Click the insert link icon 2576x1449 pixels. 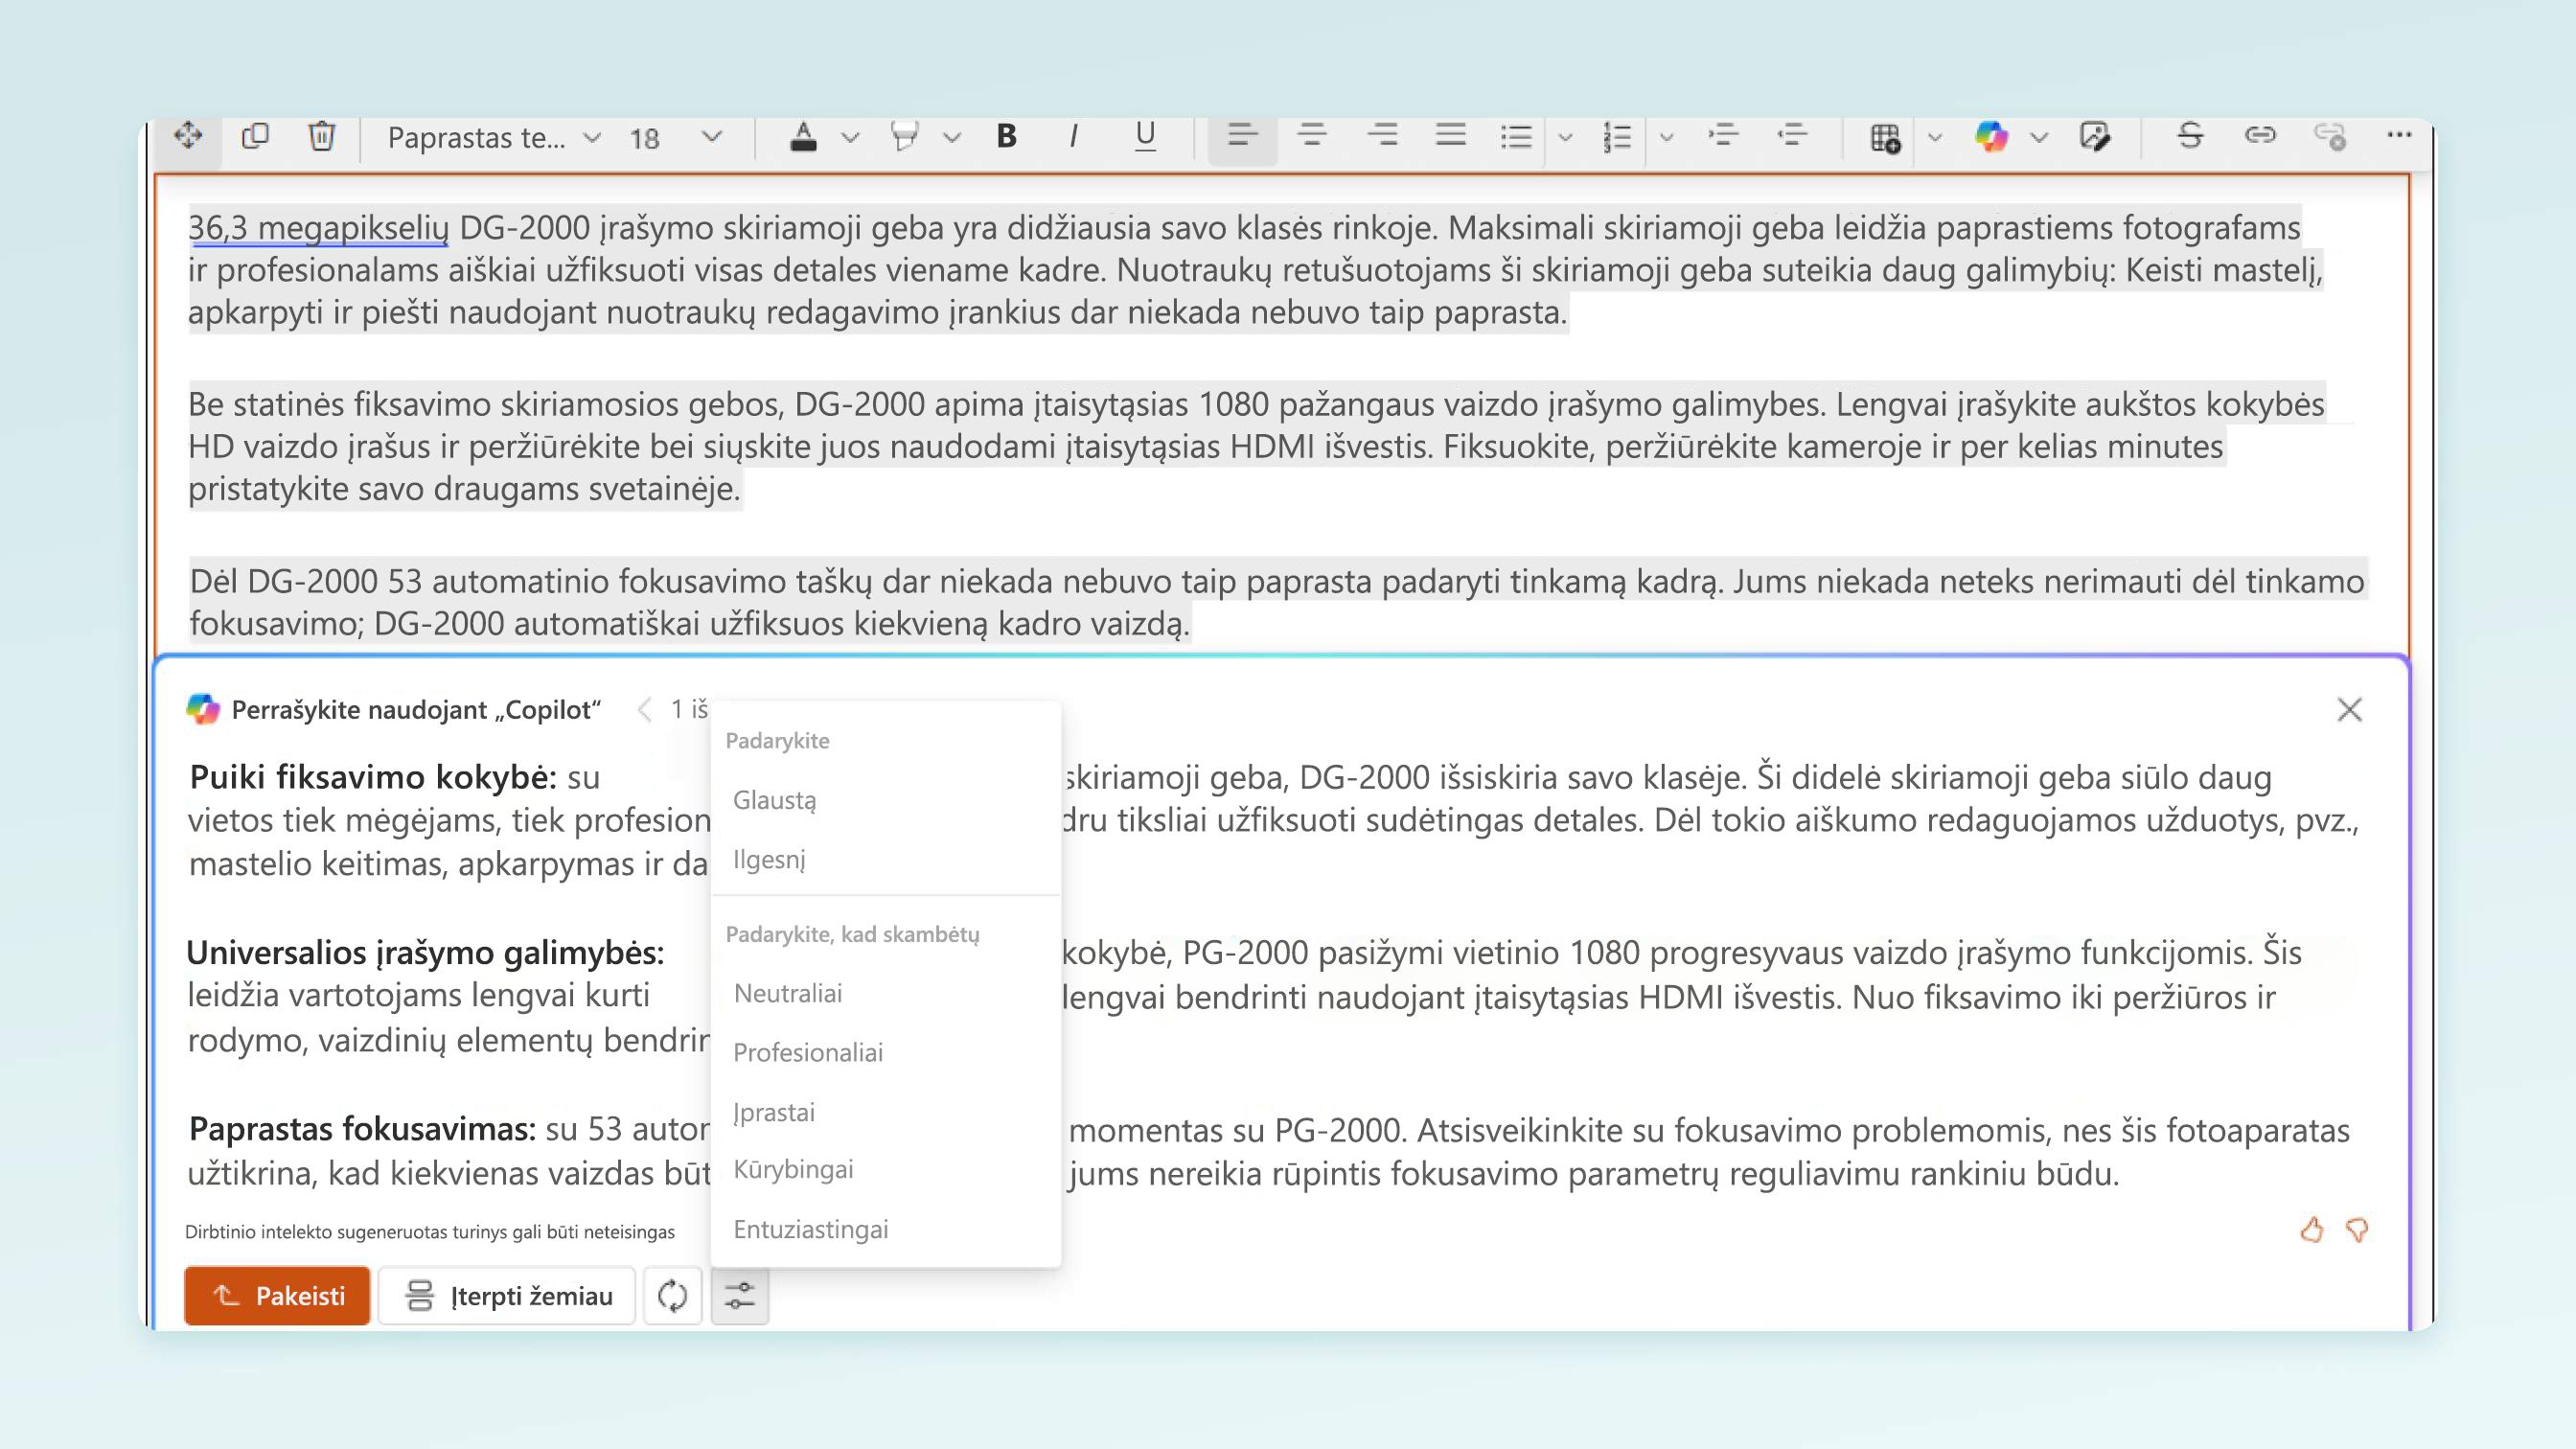2260,135
